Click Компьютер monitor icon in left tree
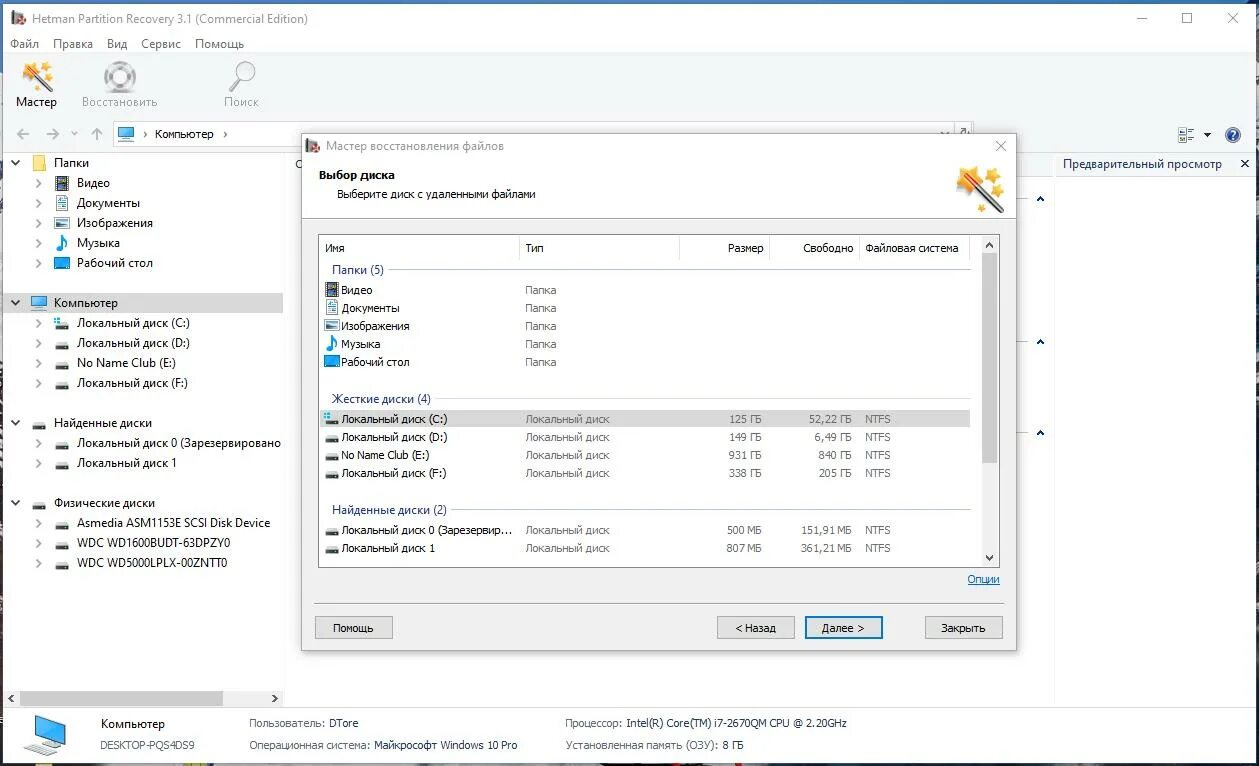The image size is (1259, 766). coord(39,303)
